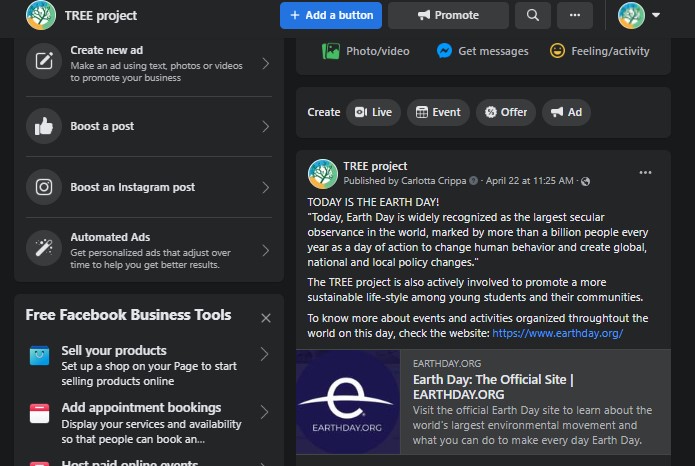
Task: Open Earth Day: The Official Site link title
Action: 493,387
